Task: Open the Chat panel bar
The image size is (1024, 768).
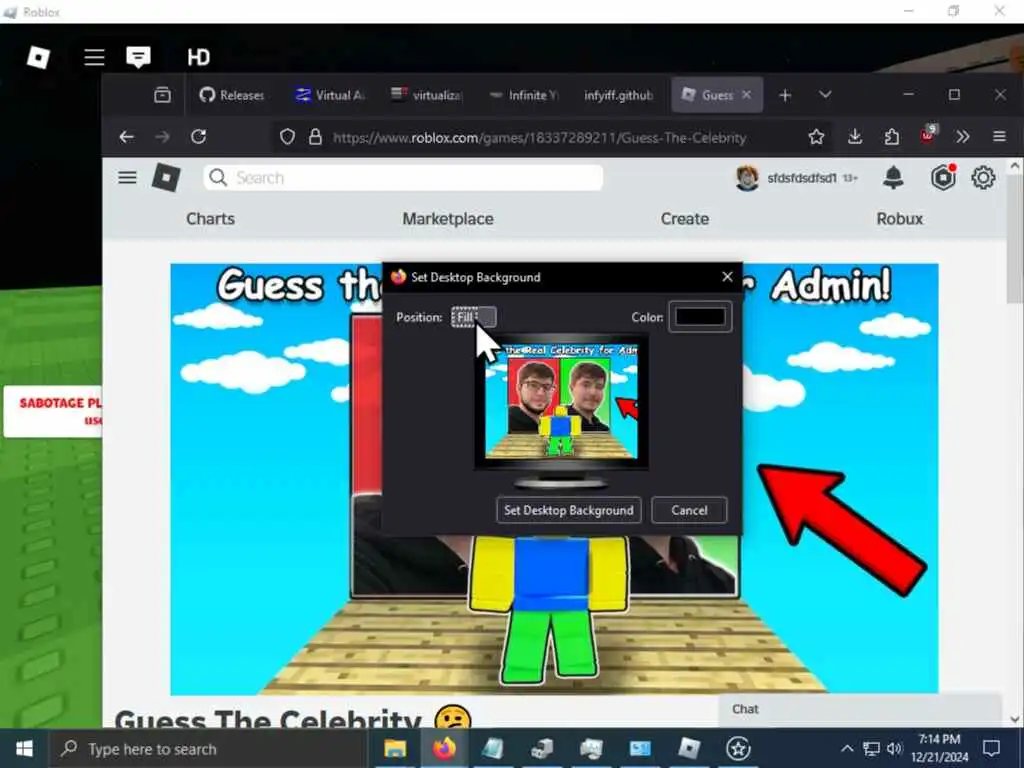Action: [859, 710]
